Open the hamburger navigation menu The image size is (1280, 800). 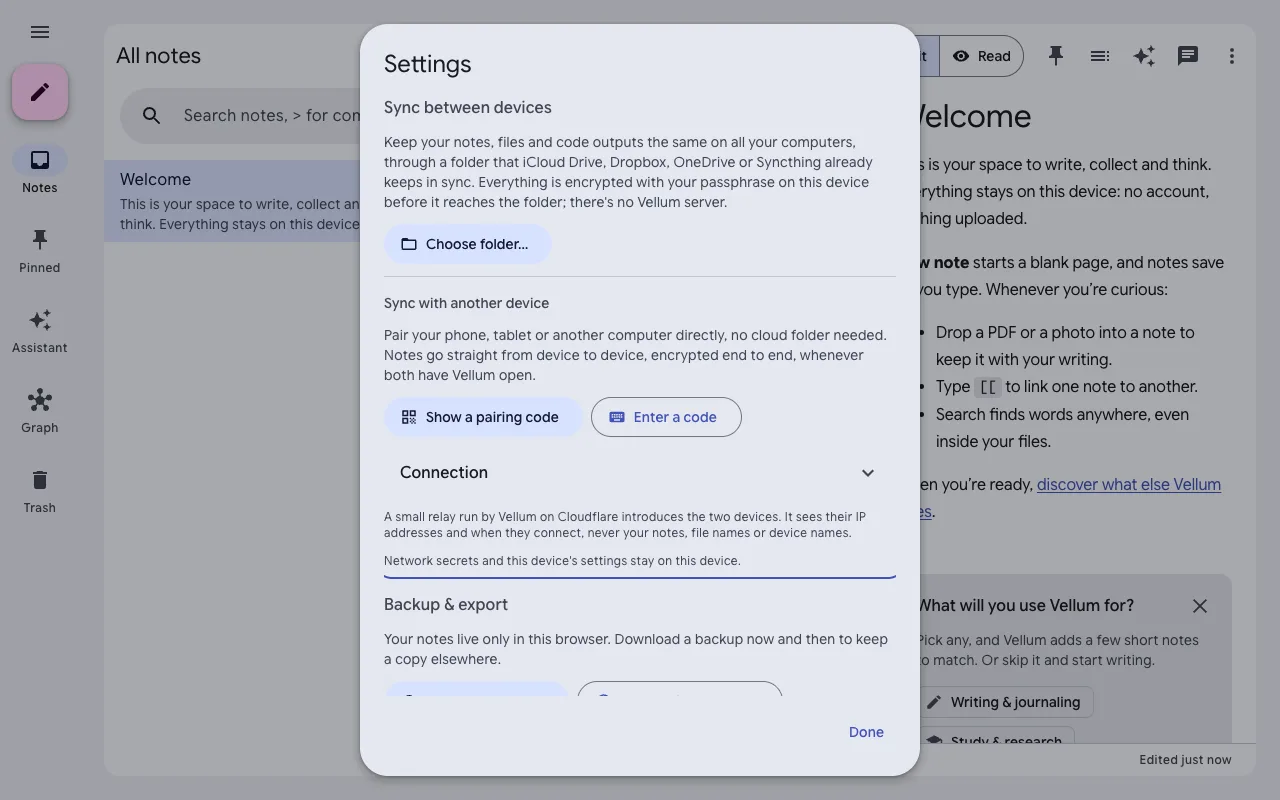click(x=40, y=32)
